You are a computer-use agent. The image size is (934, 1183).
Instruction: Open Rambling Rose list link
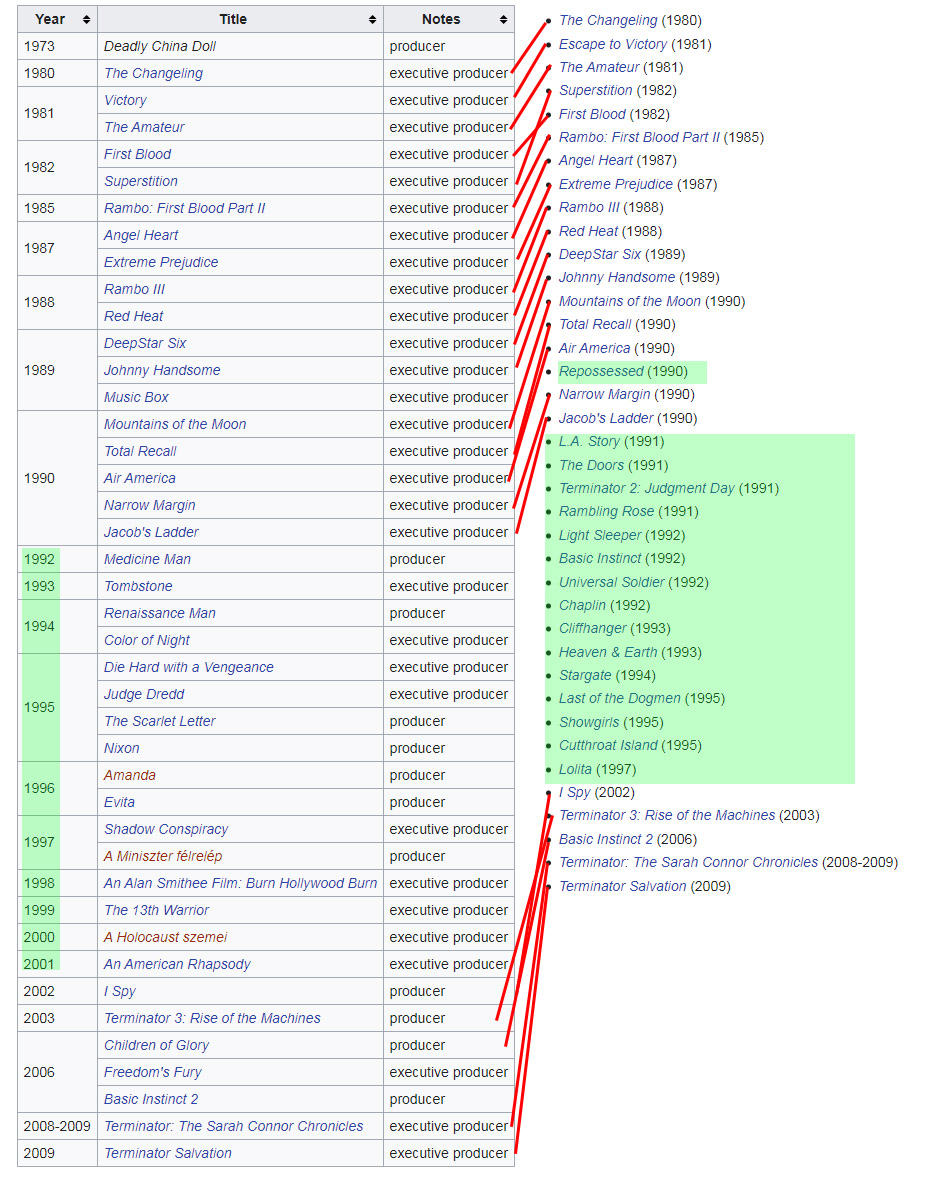coord(607,512)
